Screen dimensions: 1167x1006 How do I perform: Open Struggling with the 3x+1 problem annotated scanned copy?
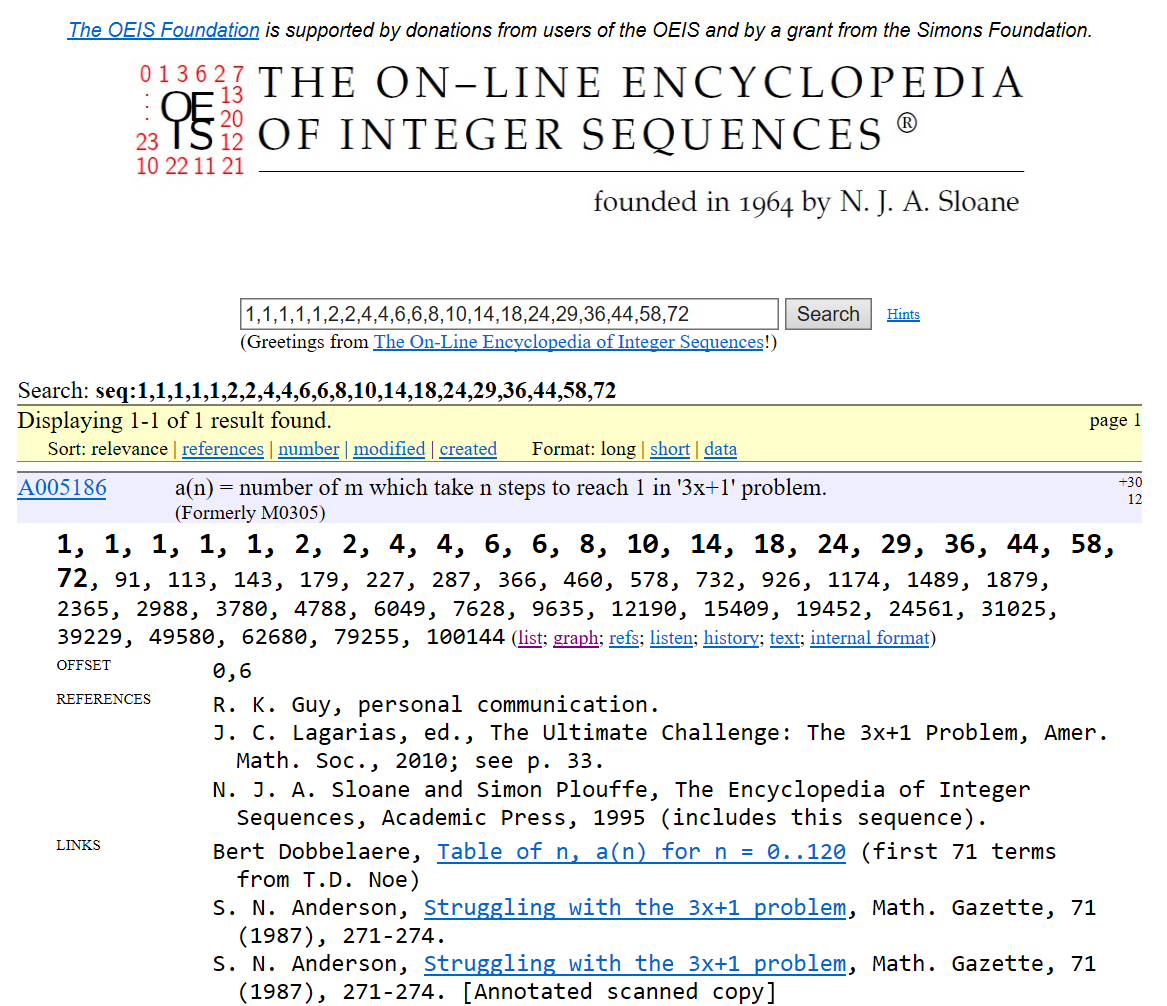[635, 963]
